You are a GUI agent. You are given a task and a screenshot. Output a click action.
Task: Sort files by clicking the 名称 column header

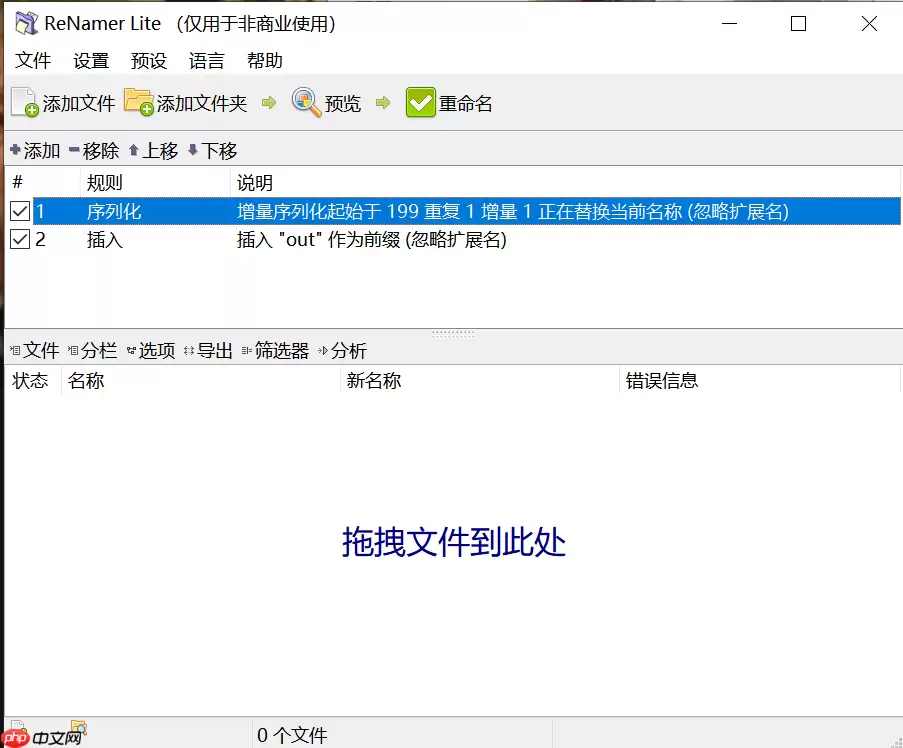coord(85,380)
